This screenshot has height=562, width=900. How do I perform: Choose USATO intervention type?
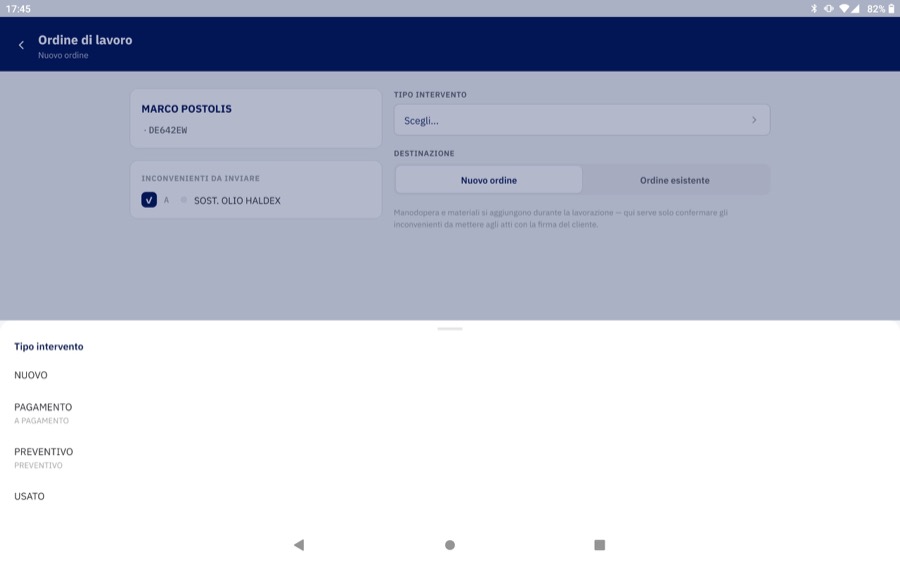coord(450,496)
